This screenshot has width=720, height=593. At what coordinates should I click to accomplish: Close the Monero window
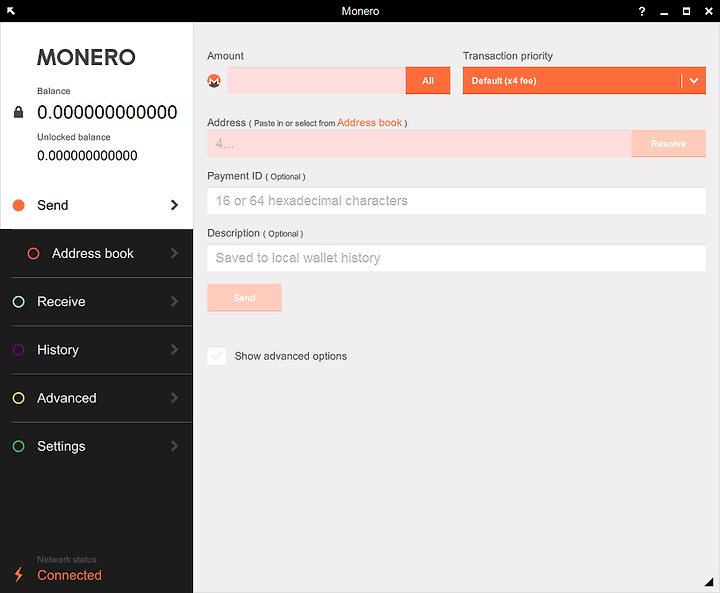[709, 11]
